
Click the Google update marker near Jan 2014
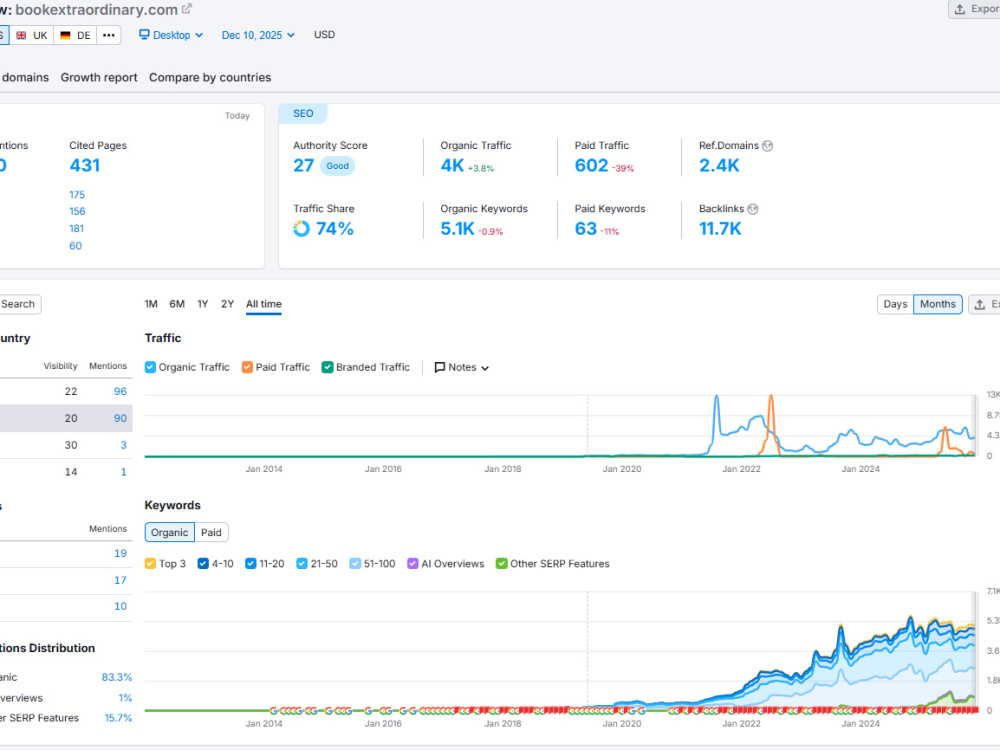274,710
